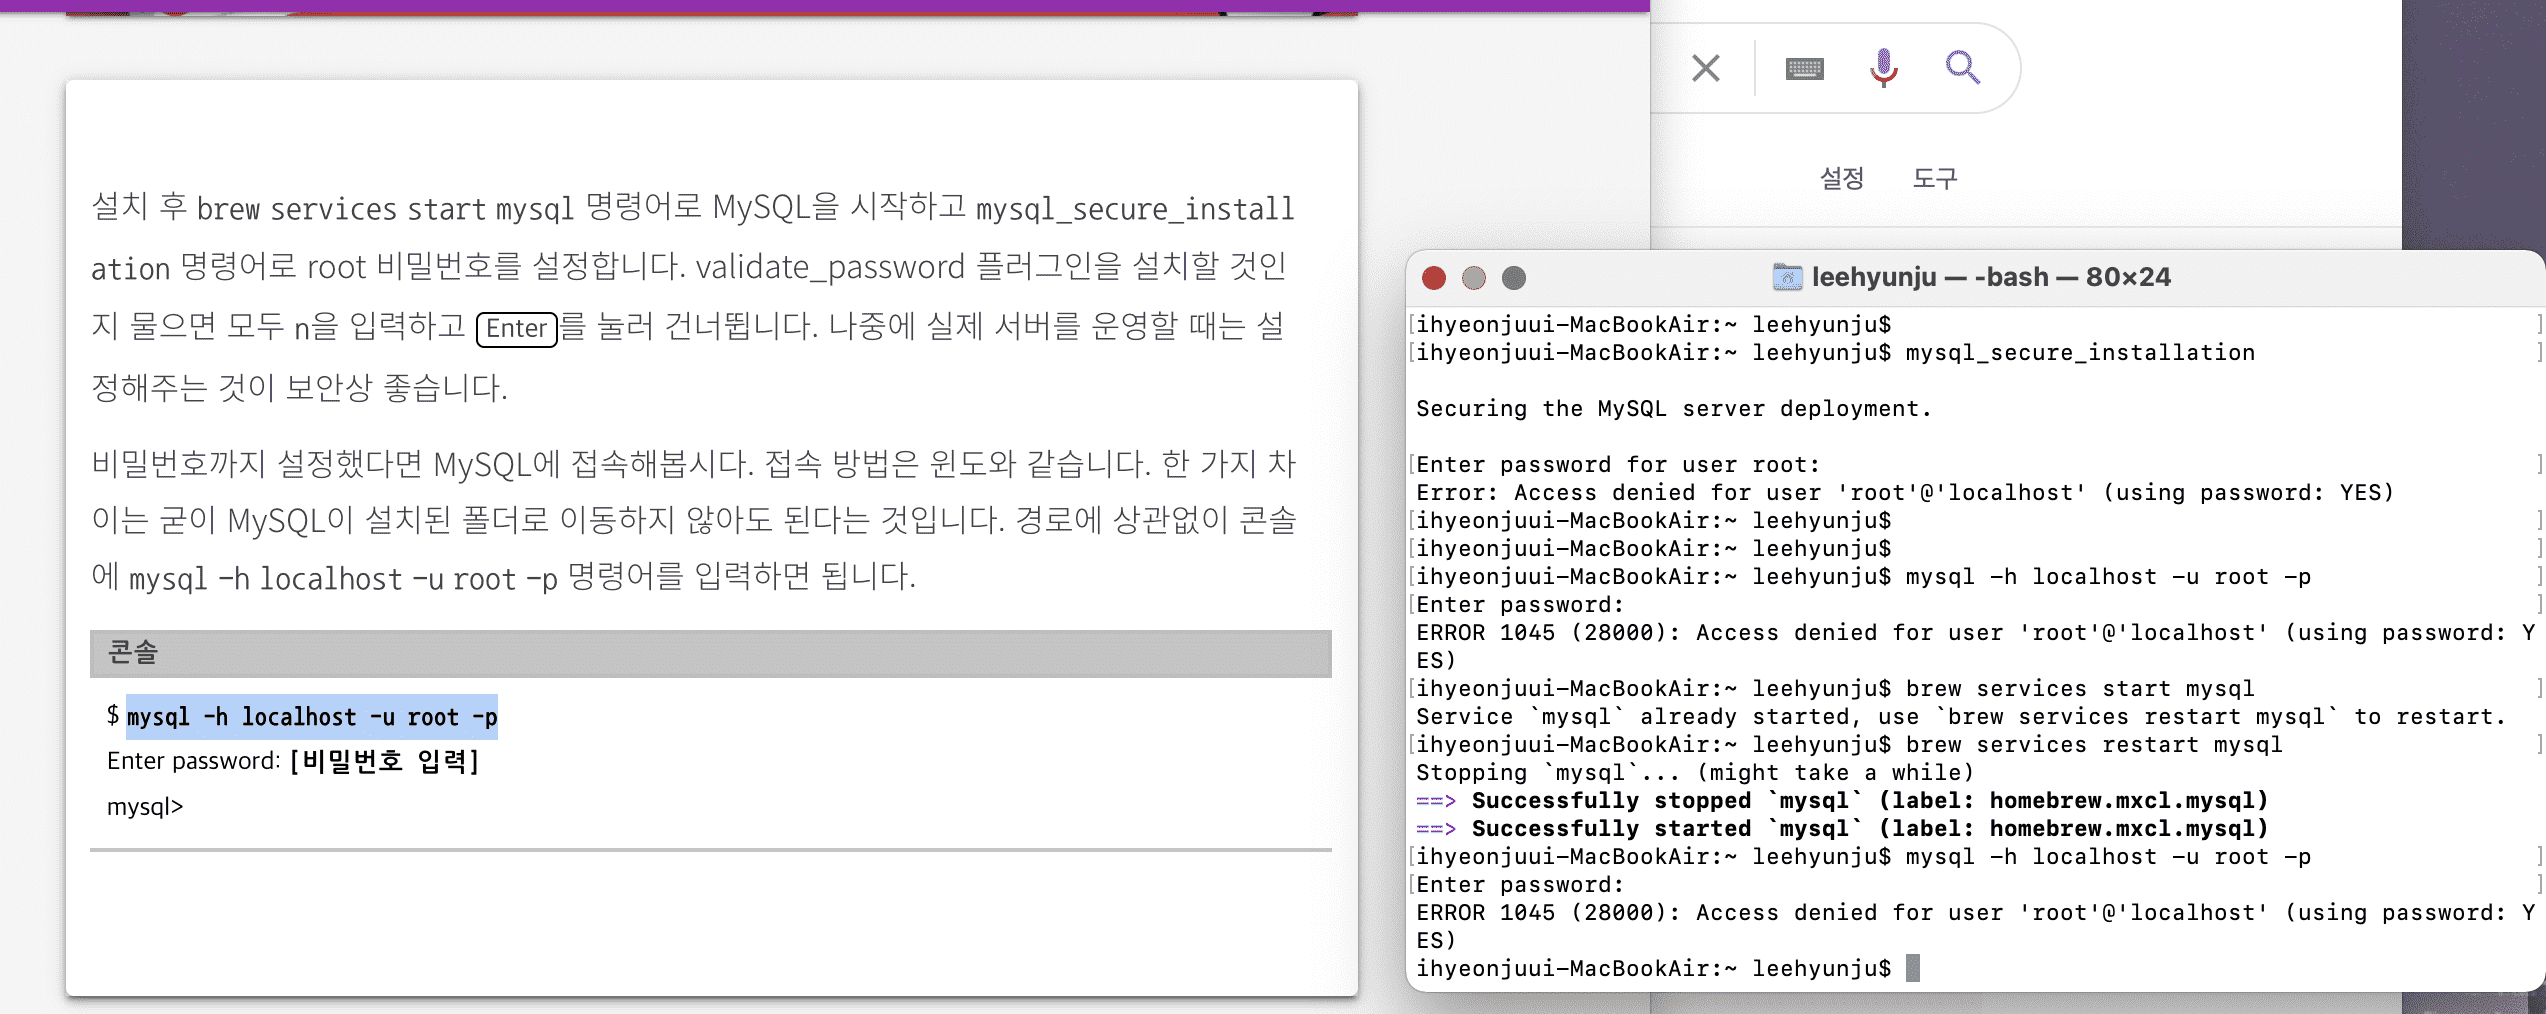Image resolution: width=2546 pixels, height=1014 pixels.
Task: Click the Terminal title 'leehyunju — -bash — 80×24'
Action: coord(1991,277)
